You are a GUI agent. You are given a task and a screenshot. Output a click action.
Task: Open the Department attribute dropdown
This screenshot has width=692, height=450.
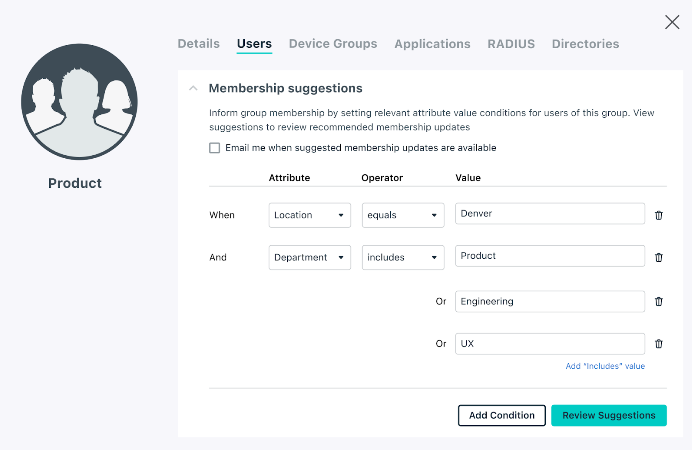coord(309,257)
